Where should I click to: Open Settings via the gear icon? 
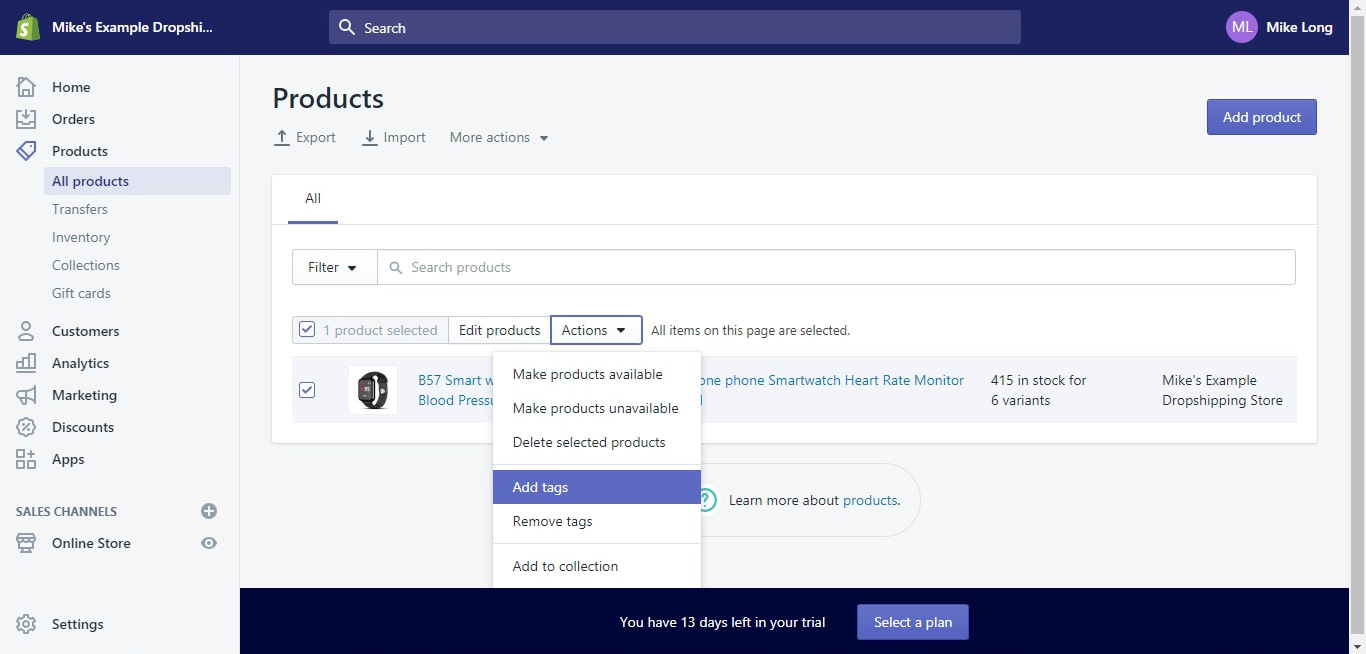(26, 624)
